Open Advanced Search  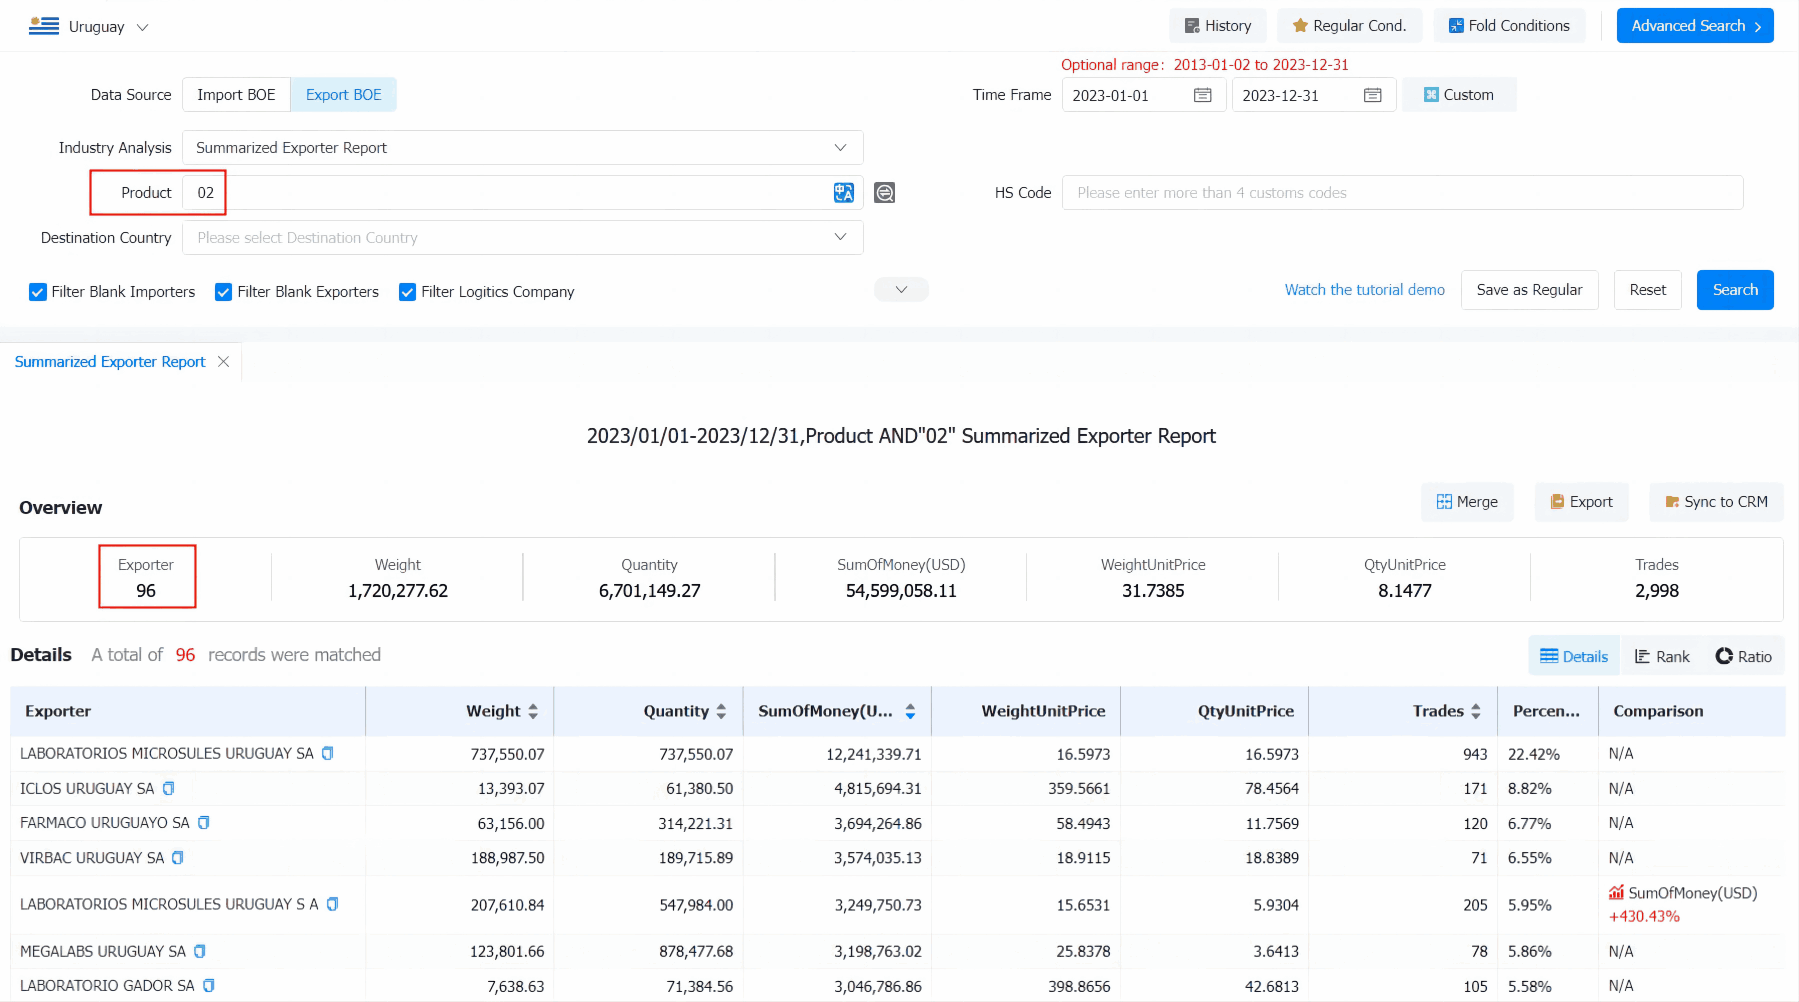pyautogui.click(x=1695, y=26)
